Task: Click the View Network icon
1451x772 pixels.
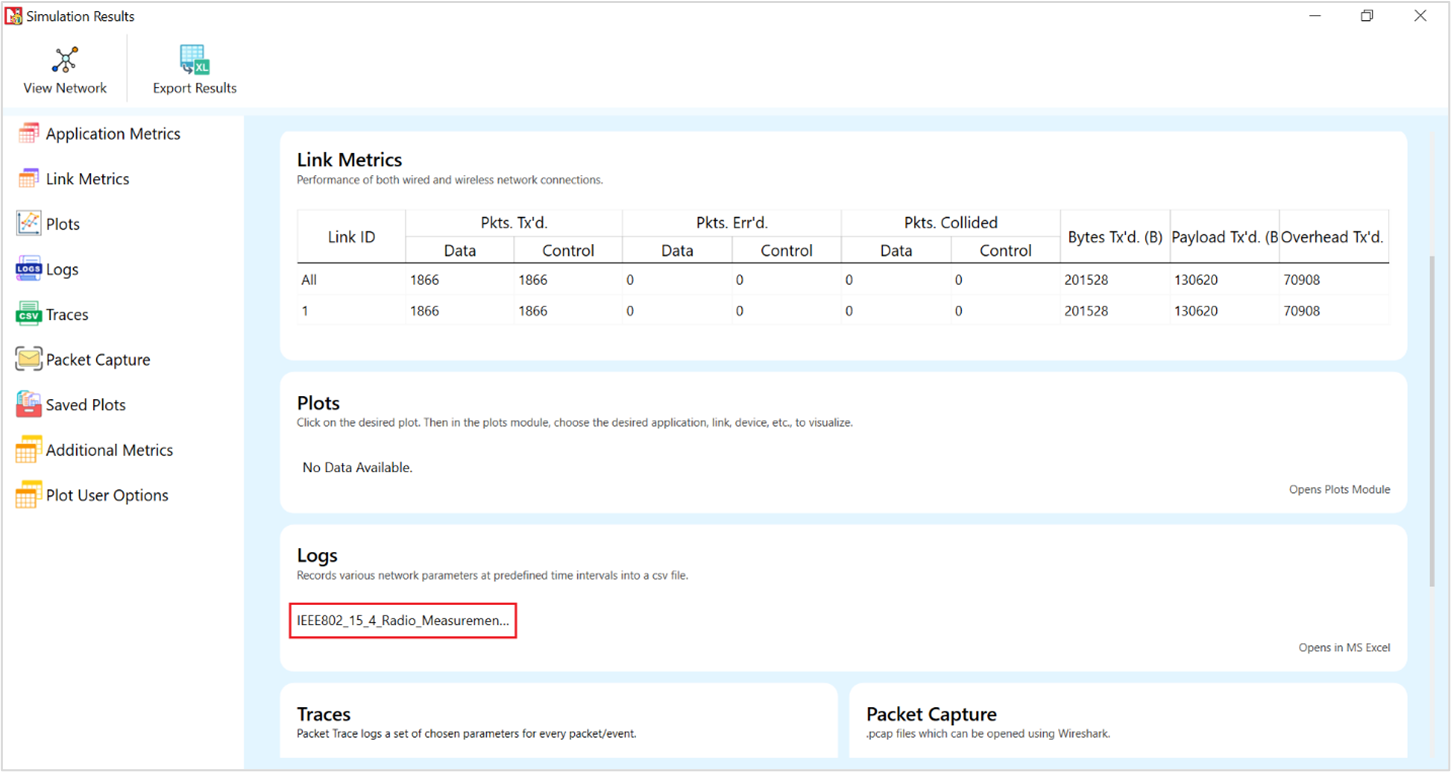Action: (65, 60)
